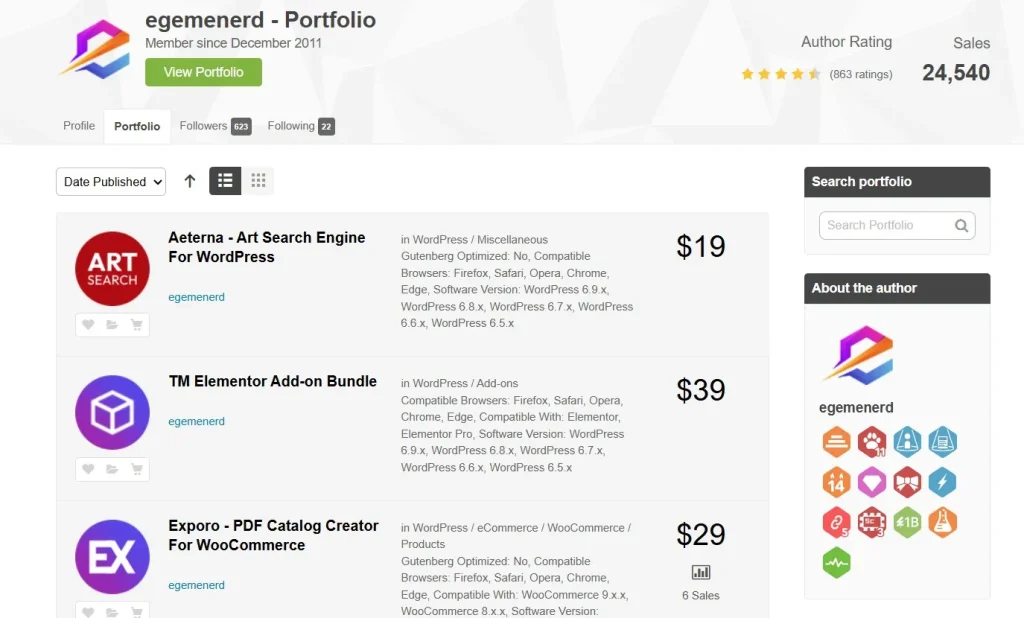
Task: Favorite the TM Elementor Add-on Bundle
Action: coord(88,469)
